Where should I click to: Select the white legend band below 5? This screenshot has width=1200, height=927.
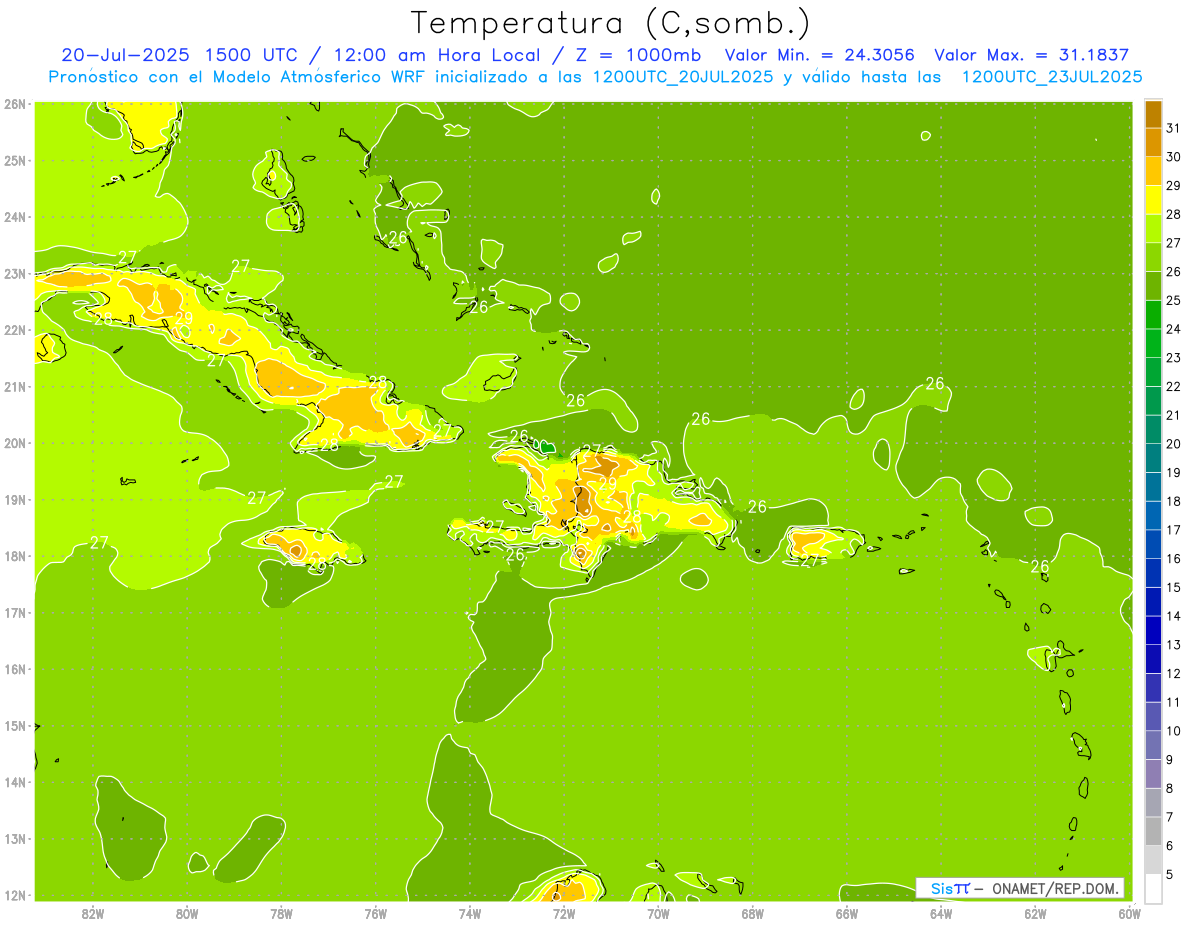[1153, 888]
